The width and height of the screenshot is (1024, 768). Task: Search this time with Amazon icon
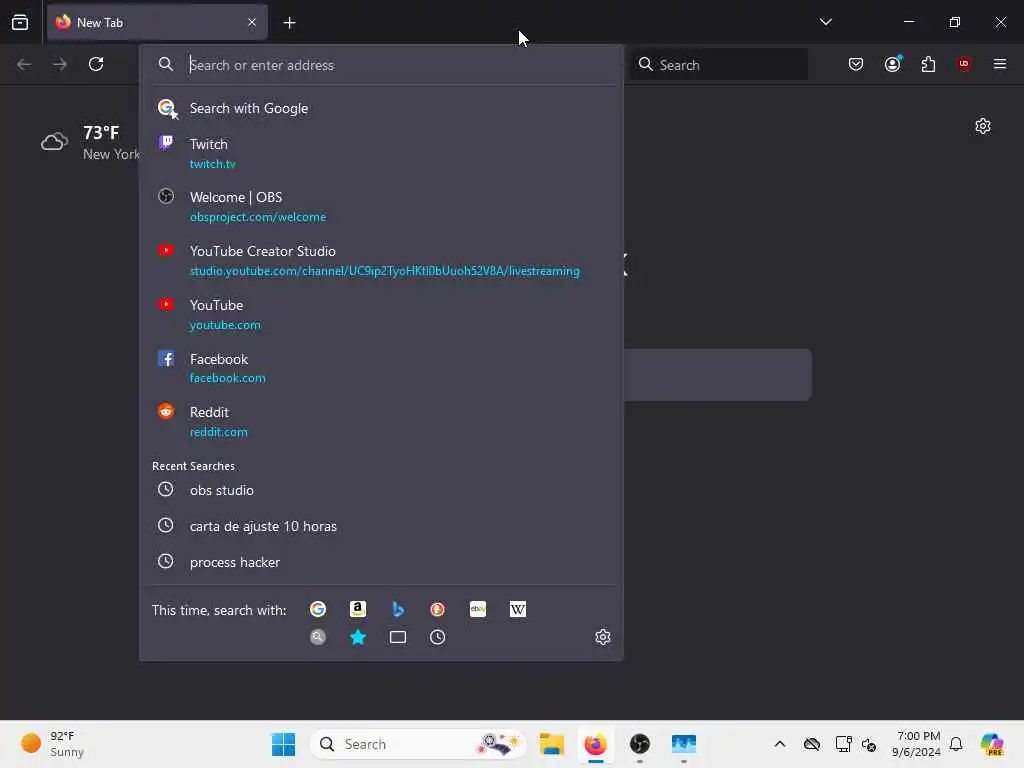(x=358, y=609)
